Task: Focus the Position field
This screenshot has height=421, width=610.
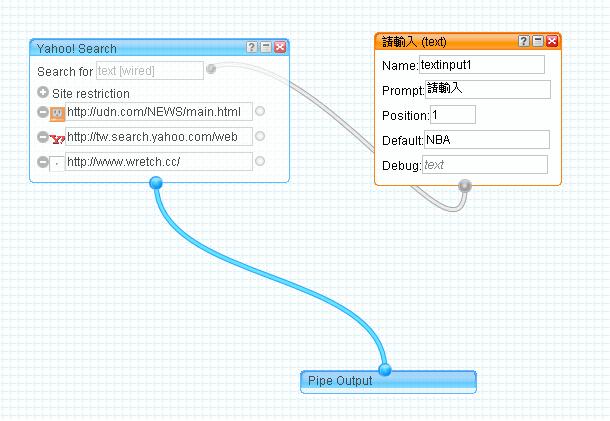Action: (x=453, y=115)
